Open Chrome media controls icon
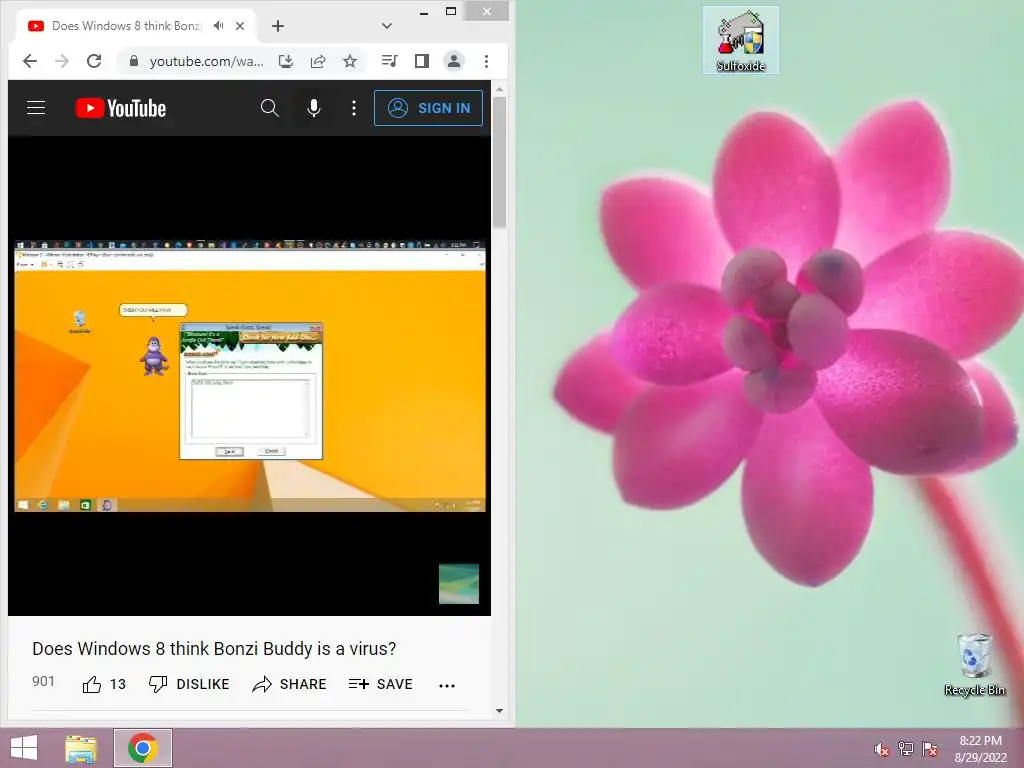 (x=389, y=61)
